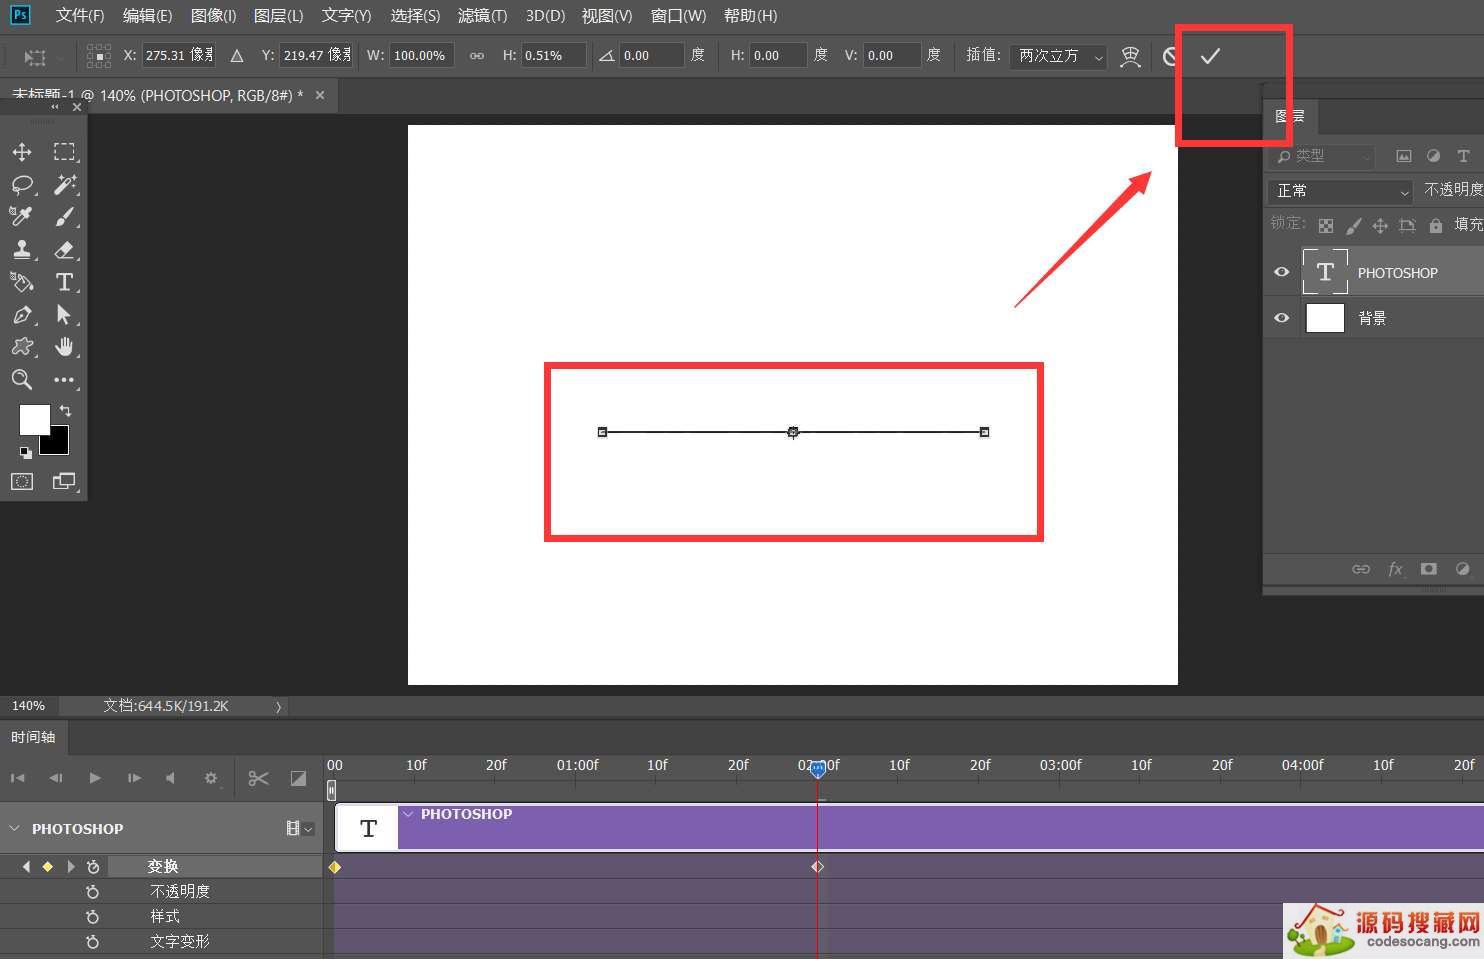
Task: Hide the PHOTOSHOP text layer
Action: 1281,272
